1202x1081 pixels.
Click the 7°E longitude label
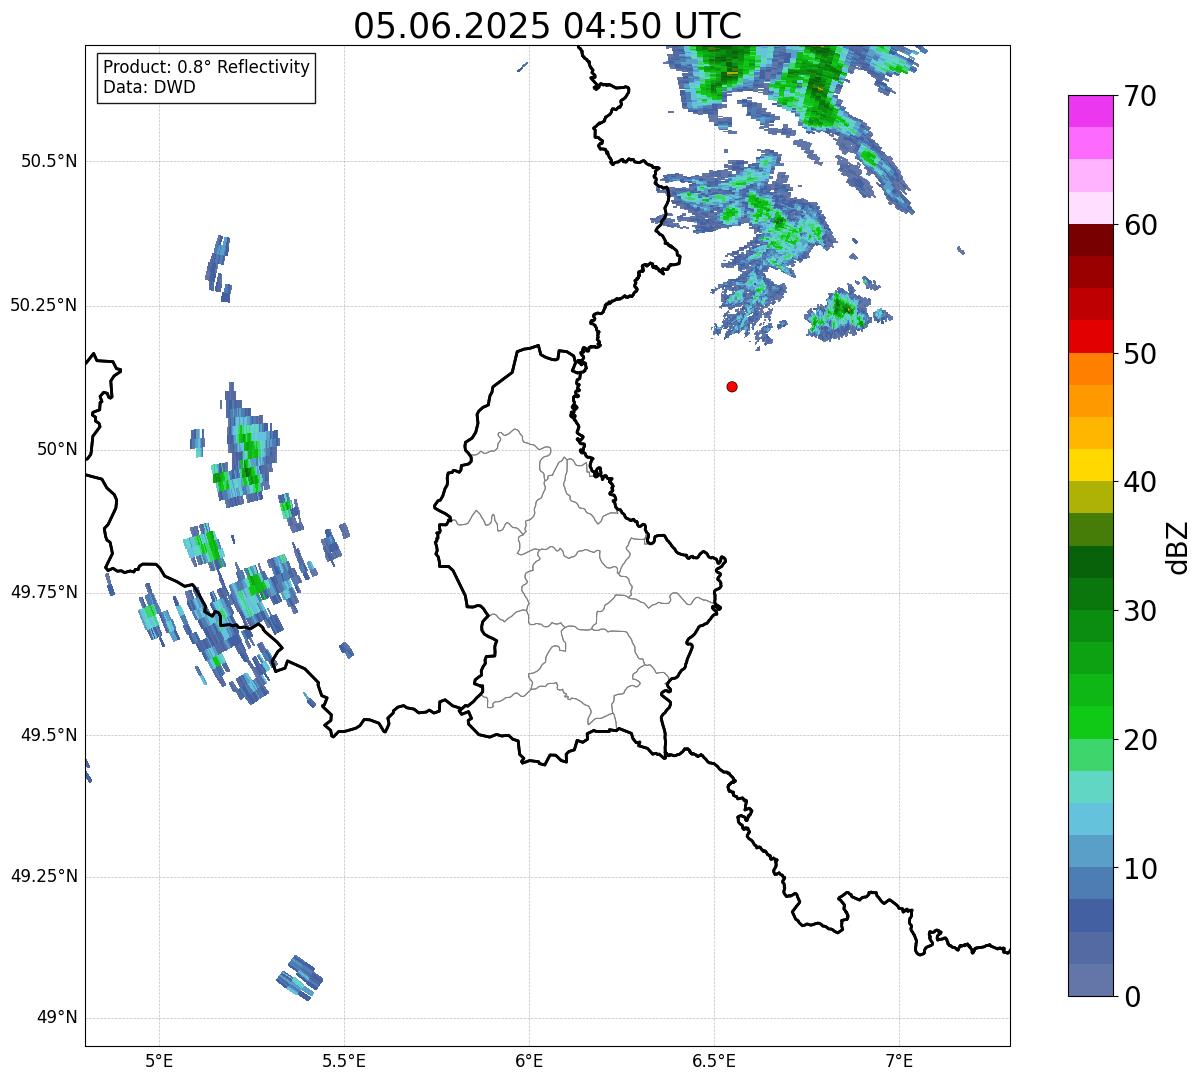click(899, 1060)
